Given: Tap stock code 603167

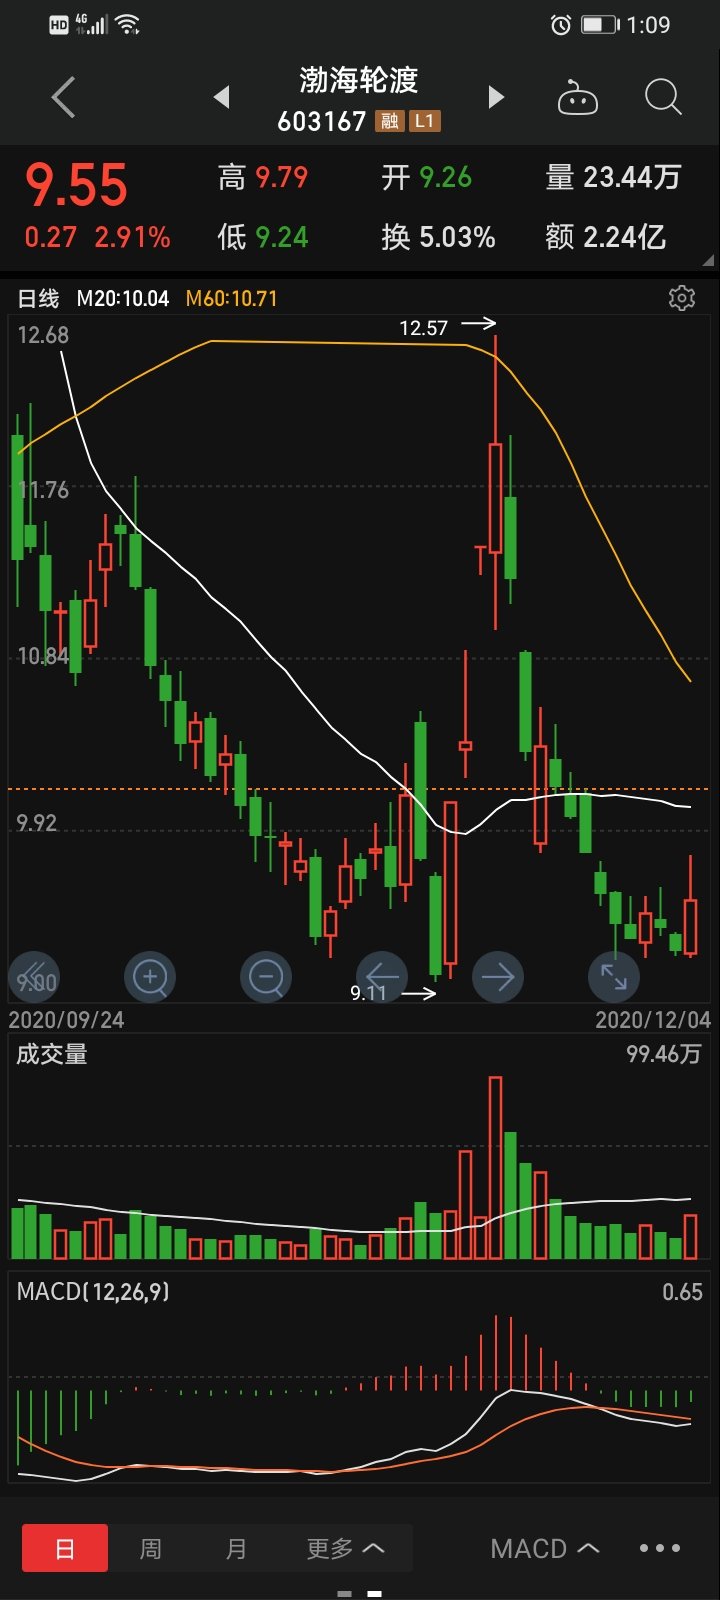Looking at the screenshot, I should coord(322,121).
